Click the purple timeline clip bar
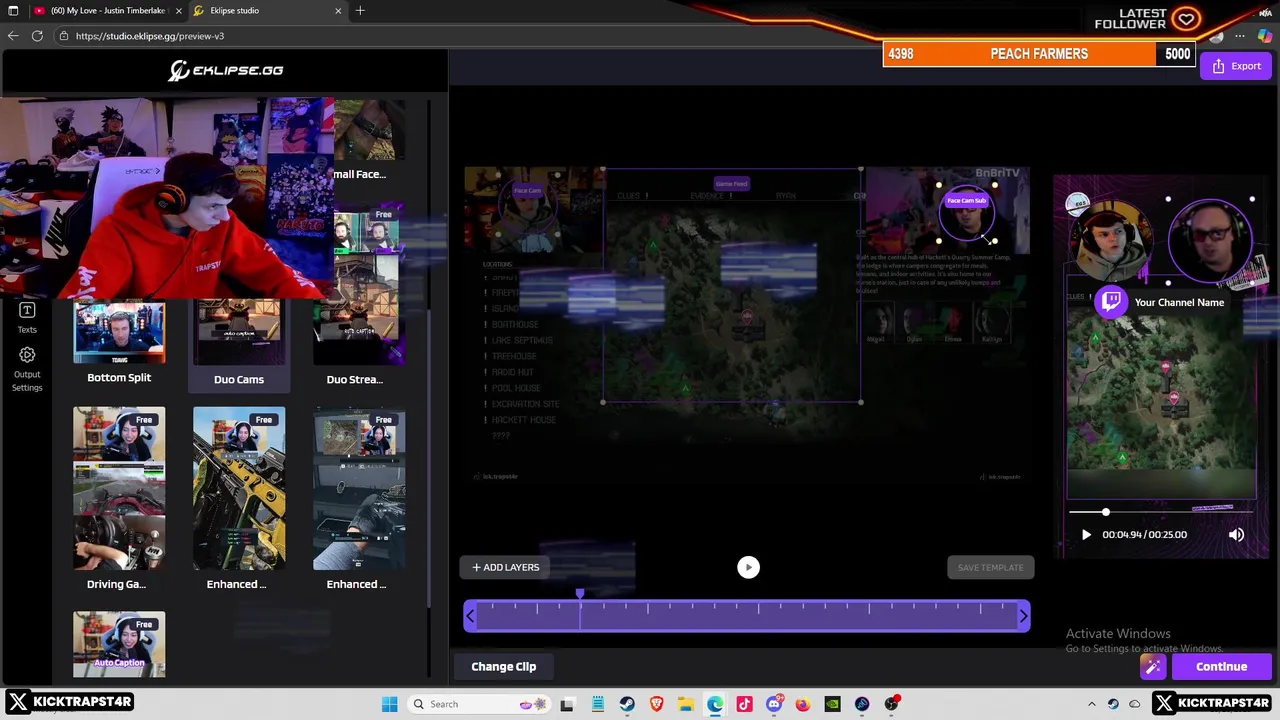1280x720 pixels. 747,617
